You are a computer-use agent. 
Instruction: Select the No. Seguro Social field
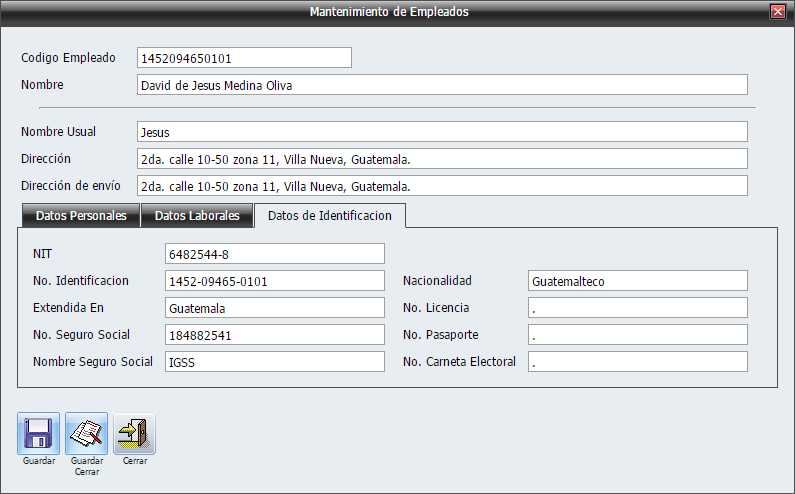pyautogui.click(x=274, y=335)
